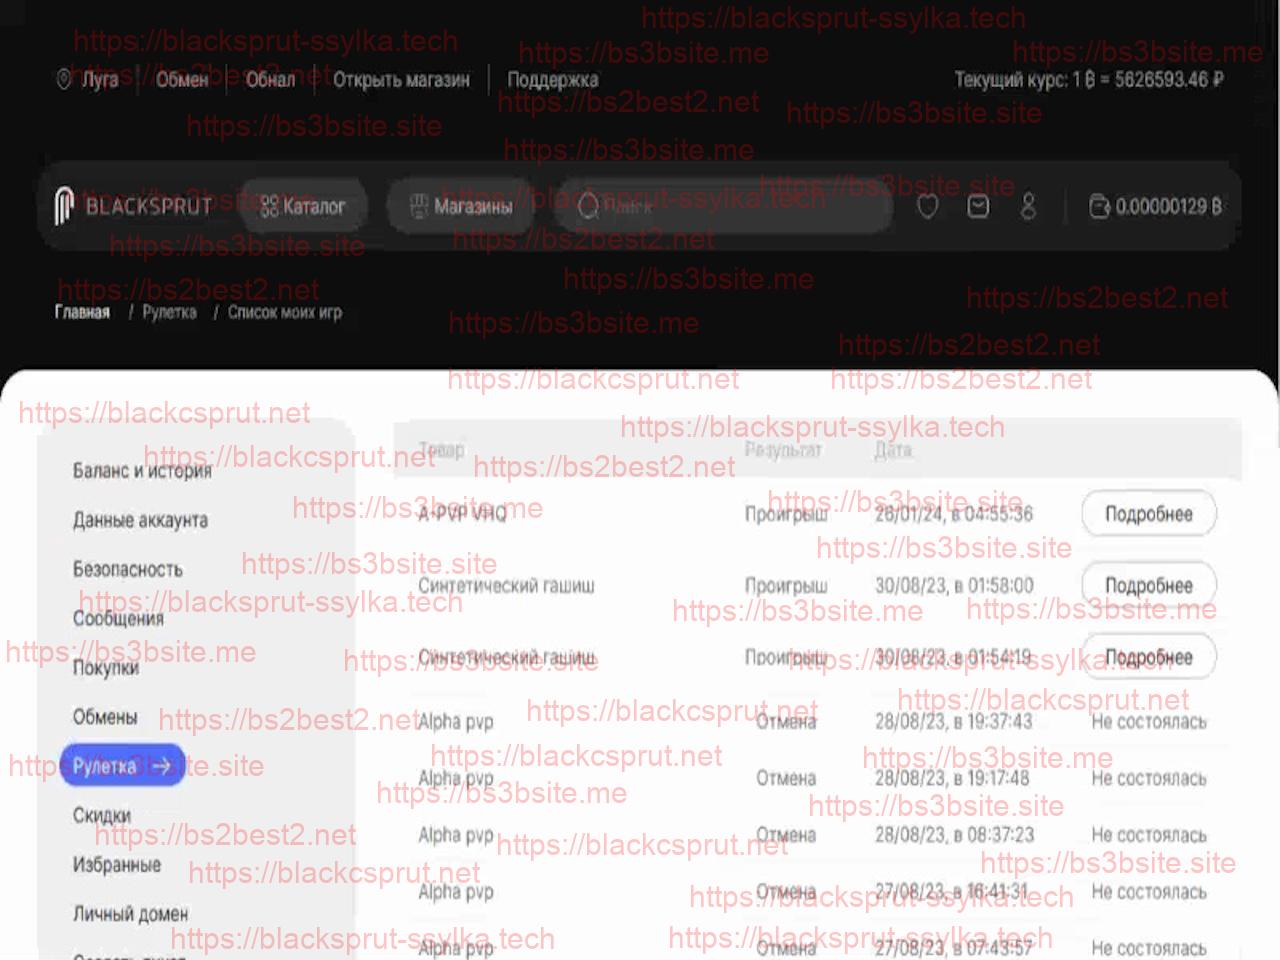
Task: Click the heart favorites icon in header
Action: tap(928, 207)
